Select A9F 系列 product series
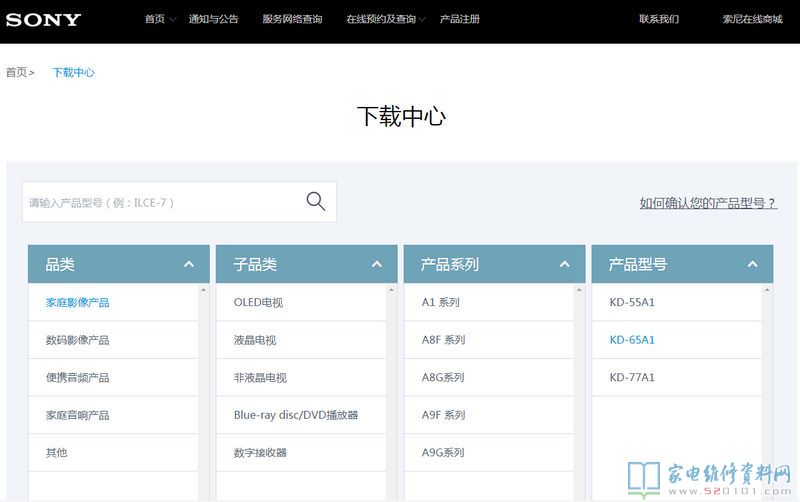The width and height of the screenshot is (800, 502). click(x=443, y=415)
